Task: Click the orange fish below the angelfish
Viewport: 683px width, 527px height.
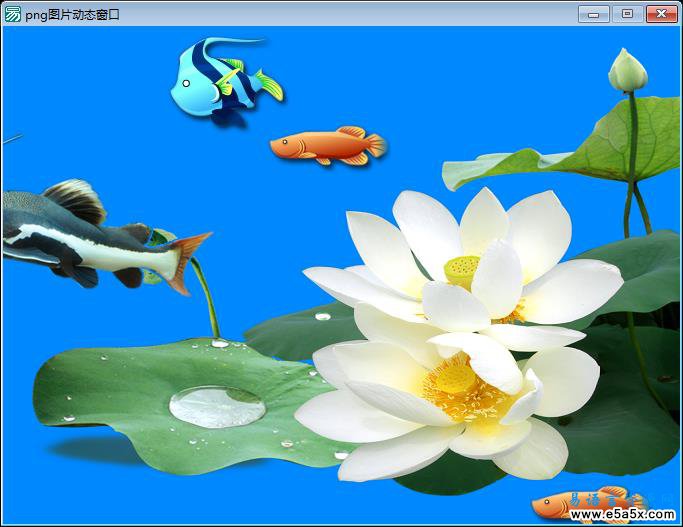Action: [x=325, y=146]
